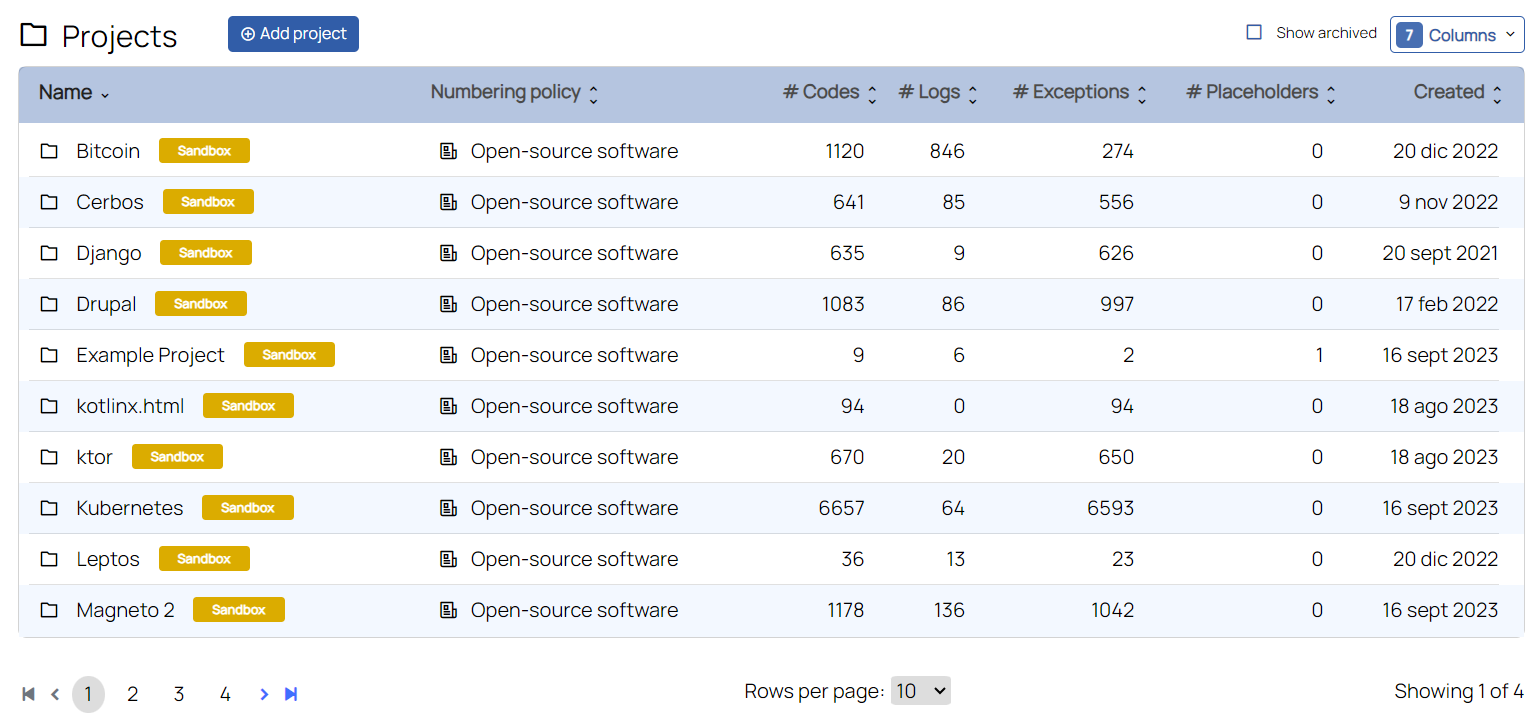Open the Kubernetes project

tap(130, 508)
